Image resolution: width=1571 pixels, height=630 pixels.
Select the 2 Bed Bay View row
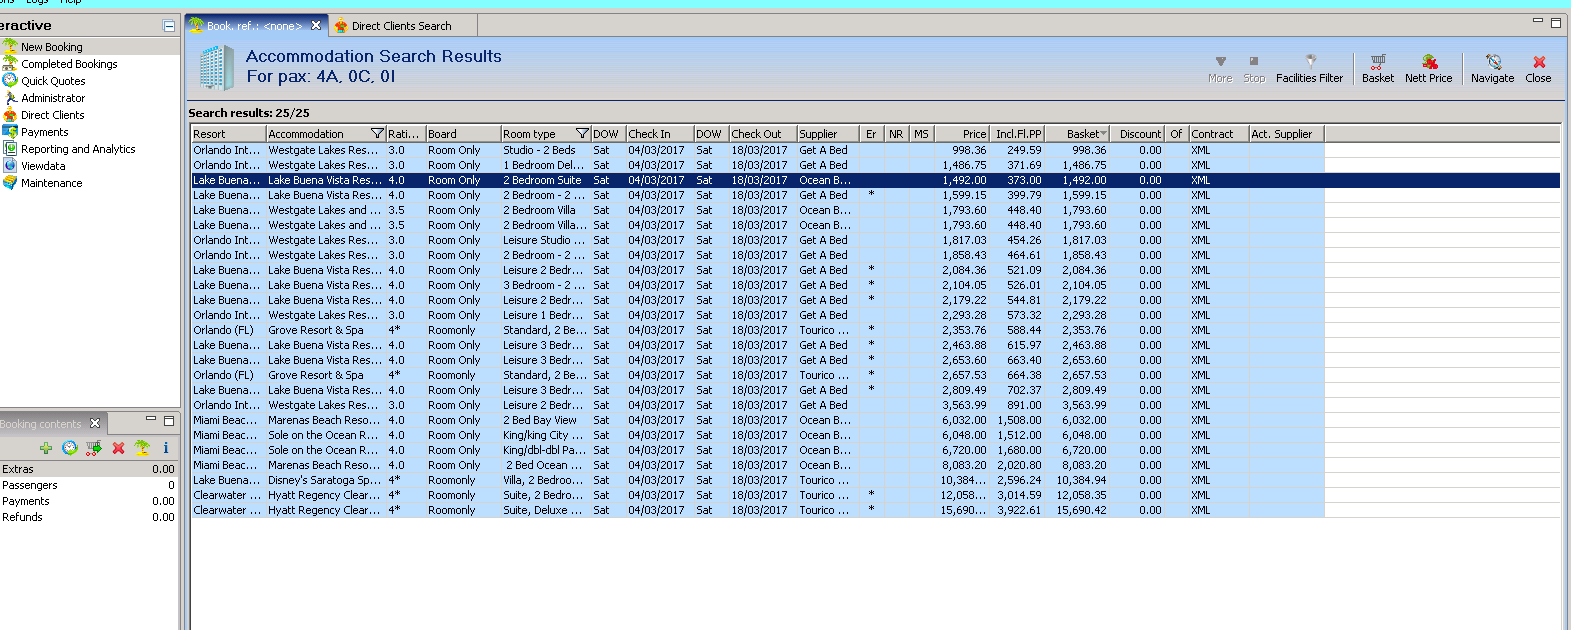coord(758,420)
